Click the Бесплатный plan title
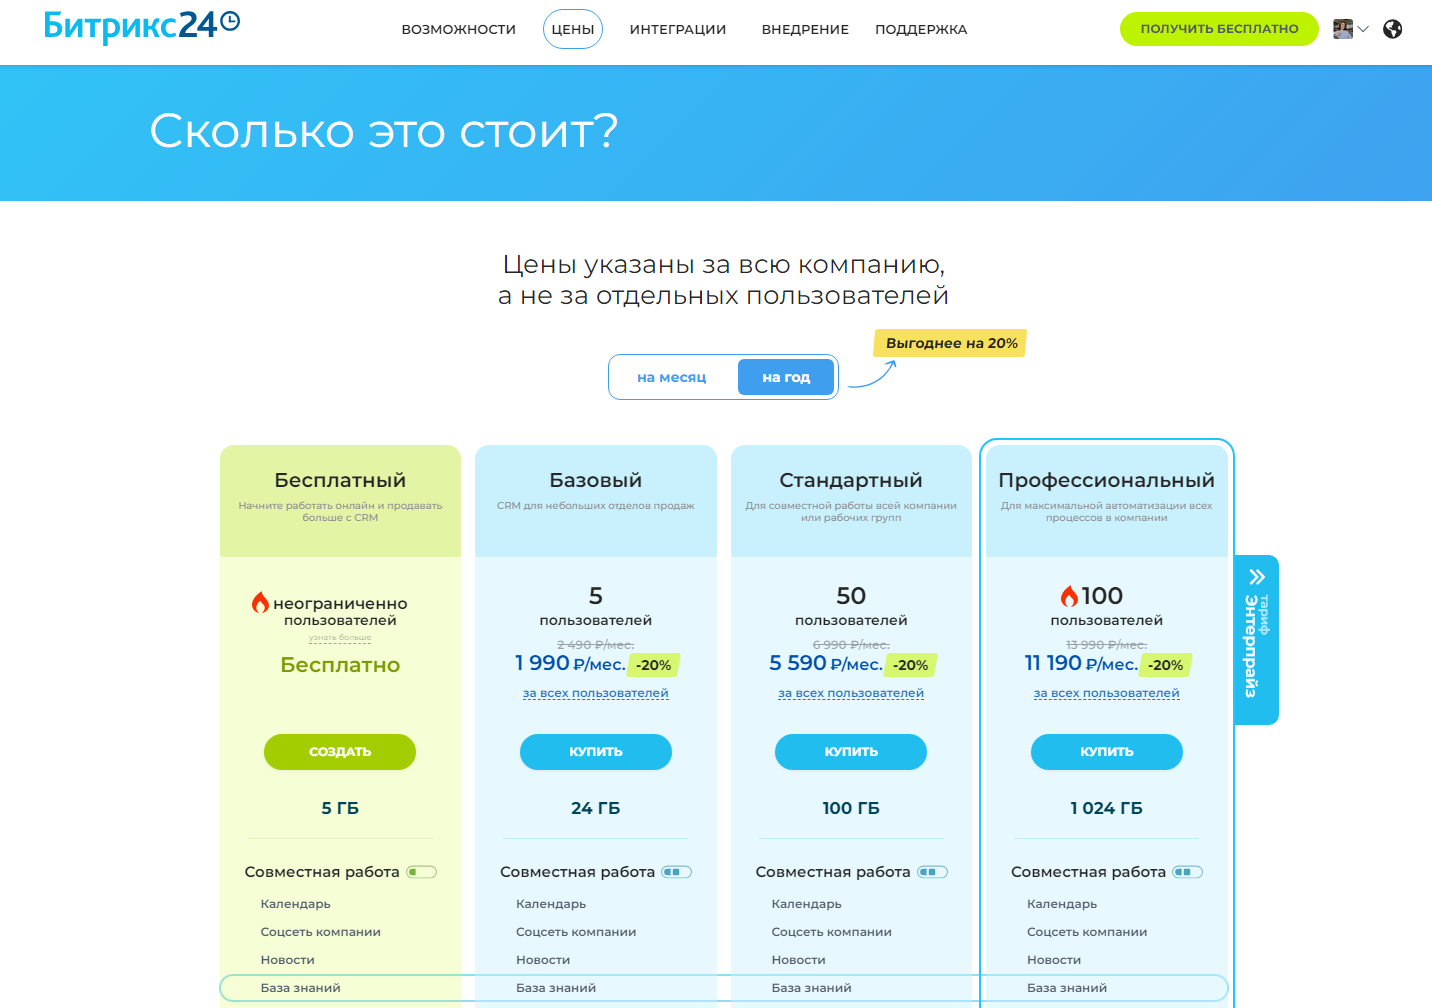This screenshot has width=1432, height=1008. [x=340, y=480]
